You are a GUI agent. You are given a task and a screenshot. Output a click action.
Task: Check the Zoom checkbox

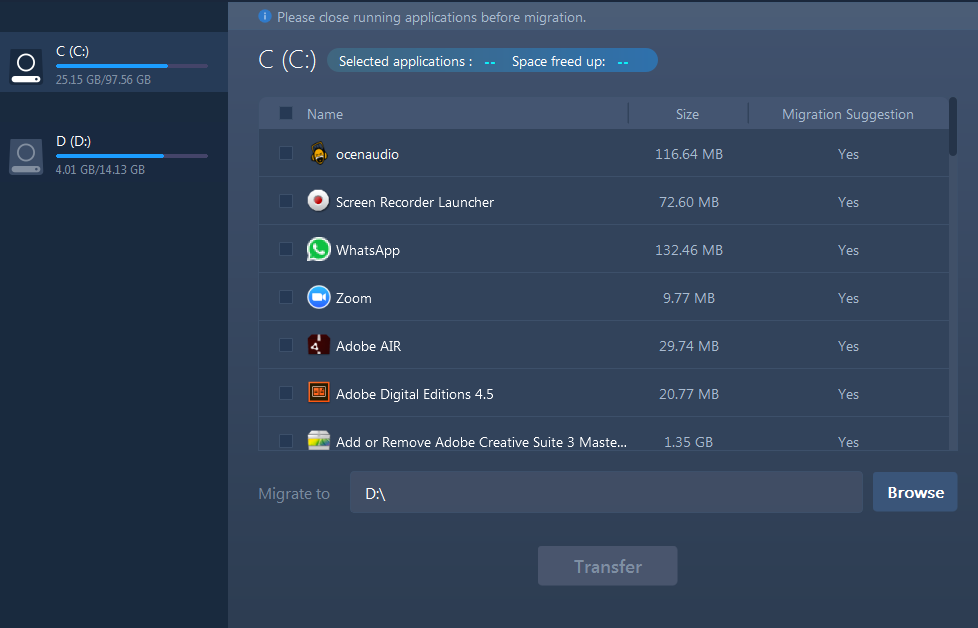[x=286, y=297]
